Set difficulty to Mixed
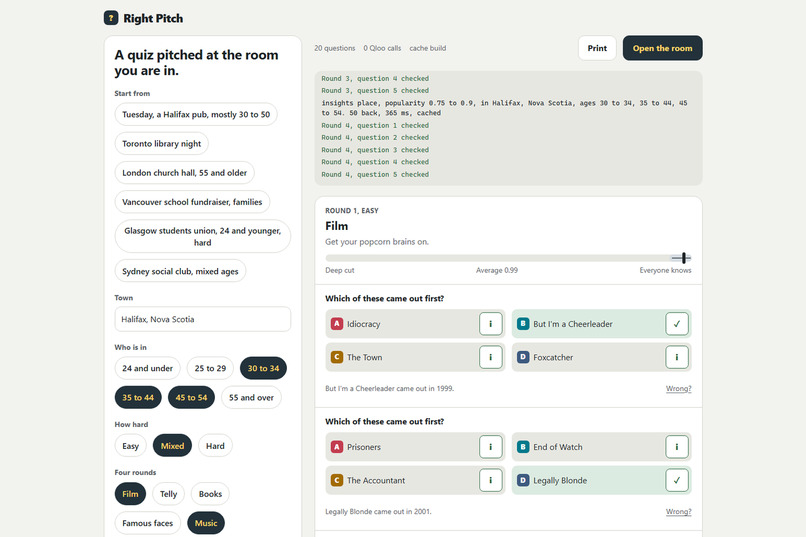Image resolution: width=806 pixels, height=537 pixels. [172, 446]
